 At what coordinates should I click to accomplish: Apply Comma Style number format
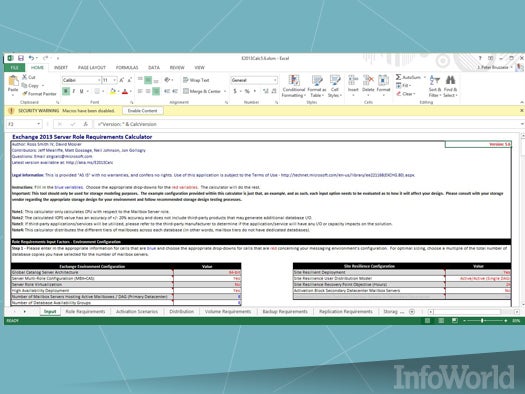pyautogui.click(x=255, y=91)
